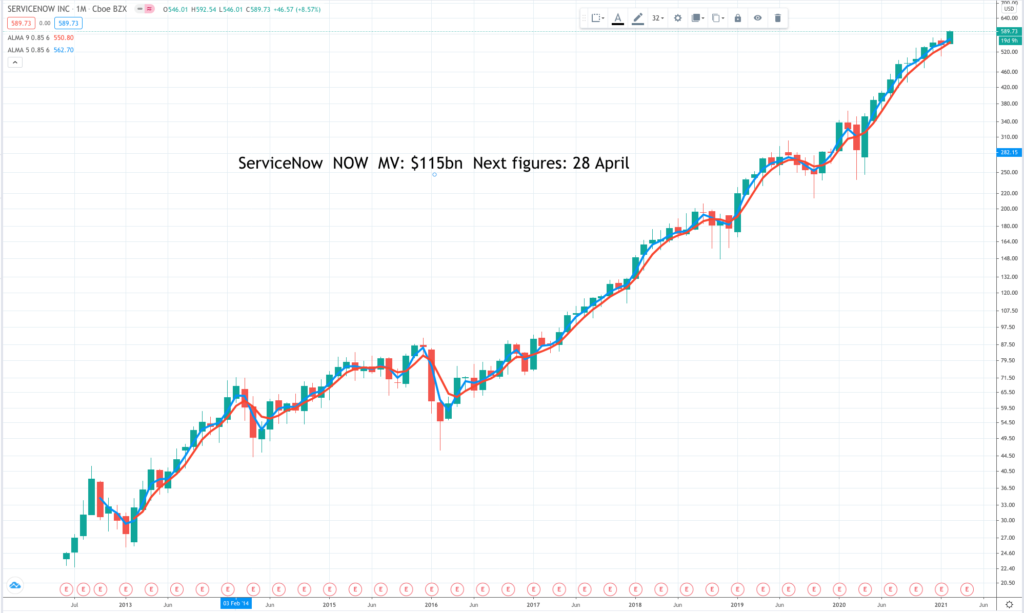1024x613 pixels.
Task: Click the green 589.73 last price label
Action: [1009, 31]
